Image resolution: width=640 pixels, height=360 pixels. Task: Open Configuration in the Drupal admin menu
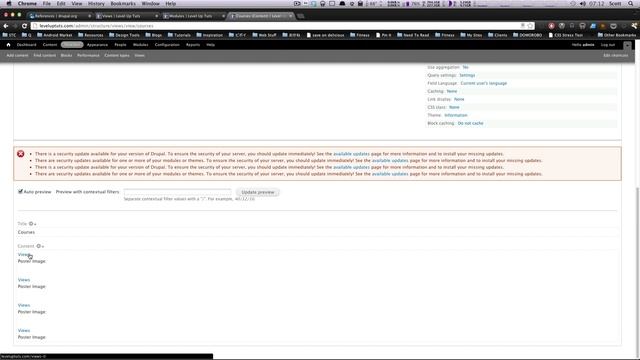[x=167, y=45]
